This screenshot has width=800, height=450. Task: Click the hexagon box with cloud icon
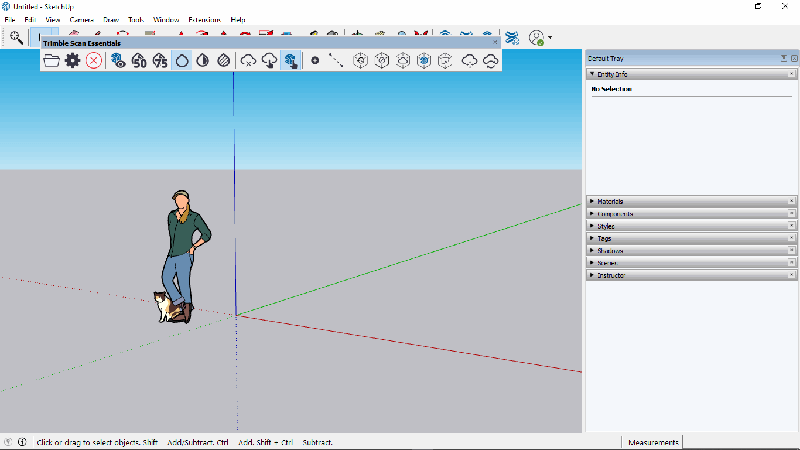coord(403,61)
